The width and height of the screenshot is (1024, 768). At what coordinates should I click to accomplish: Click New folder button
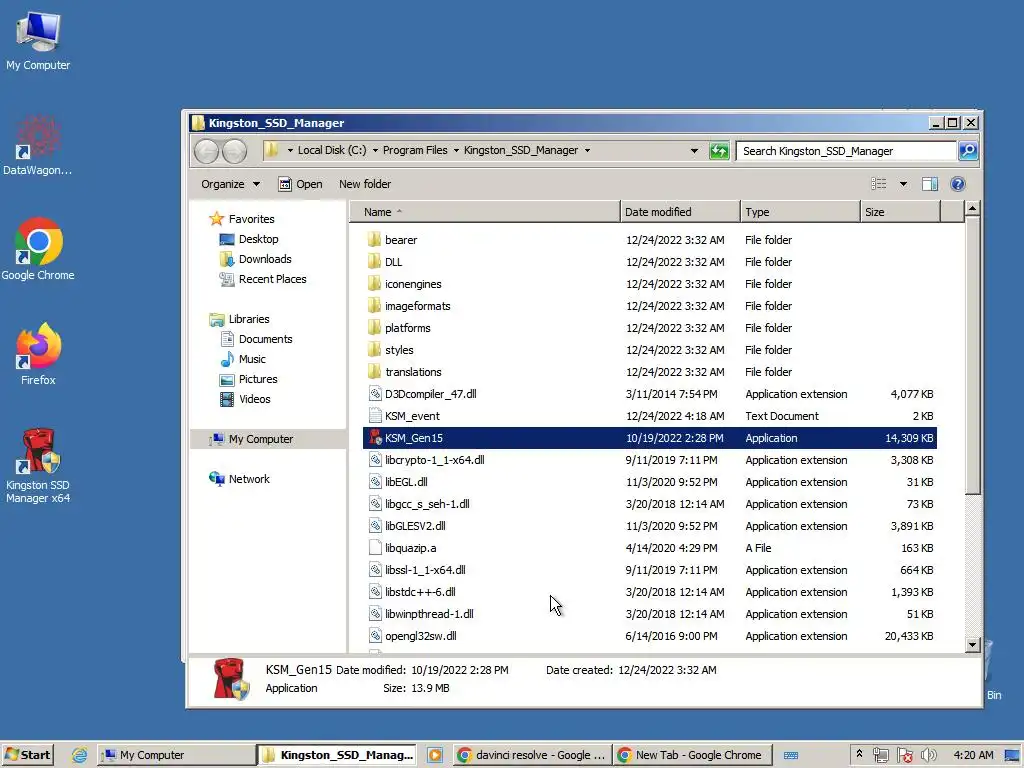(x=364, y=184)
